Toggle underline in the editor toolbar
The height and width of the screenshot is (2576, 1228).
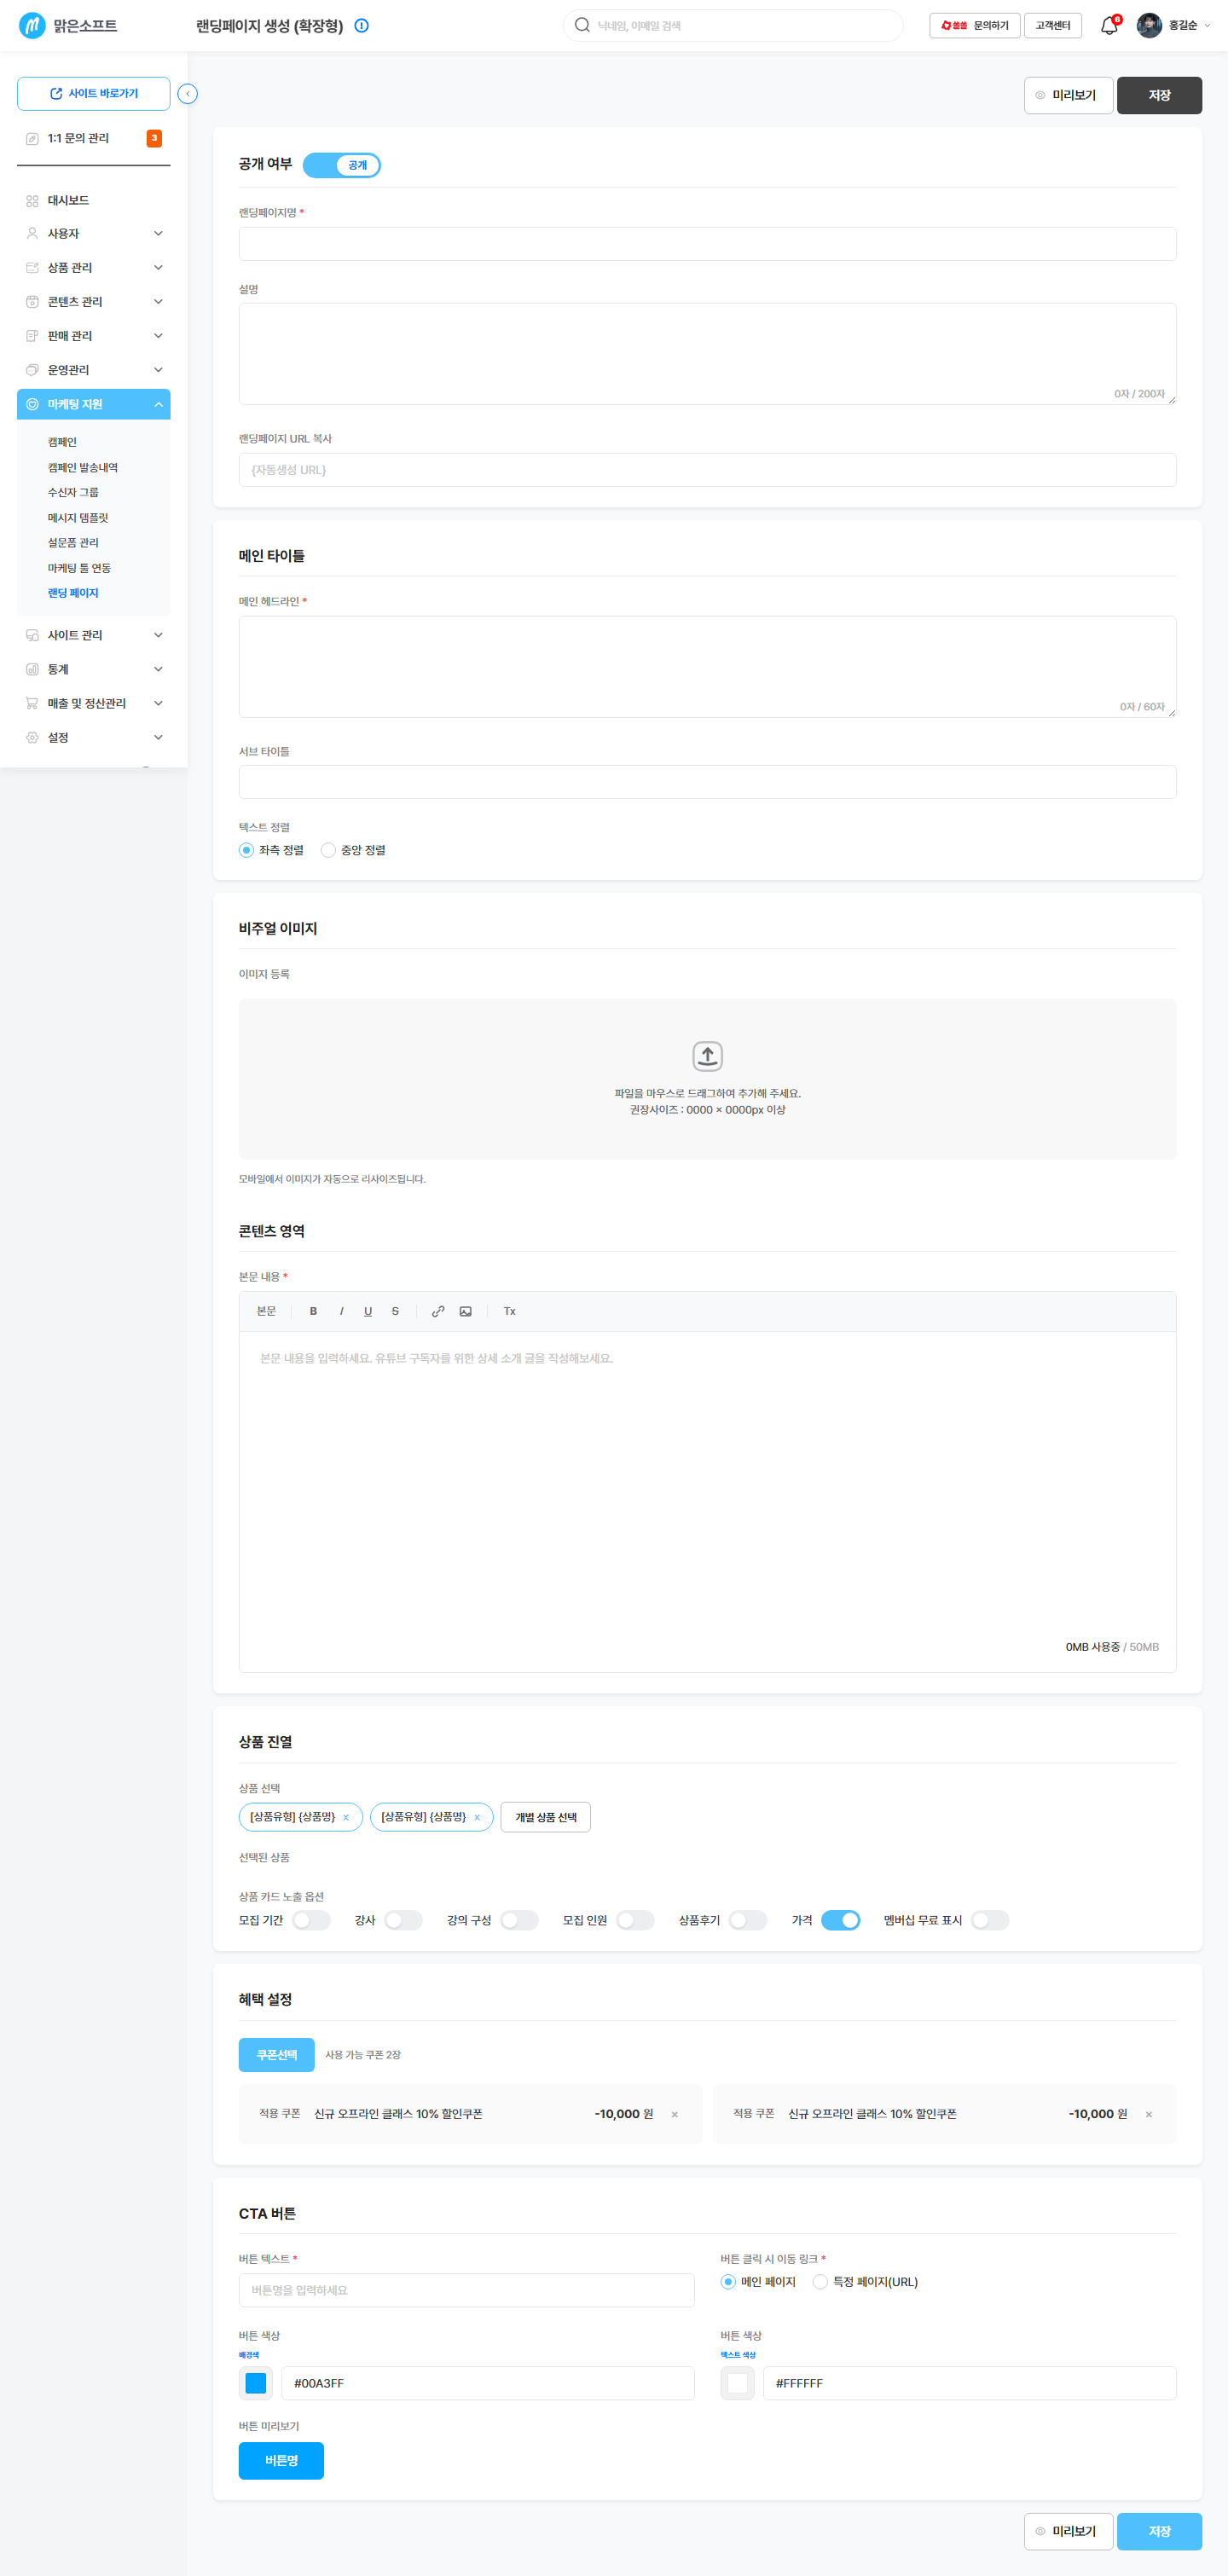tap(368, 1311)
